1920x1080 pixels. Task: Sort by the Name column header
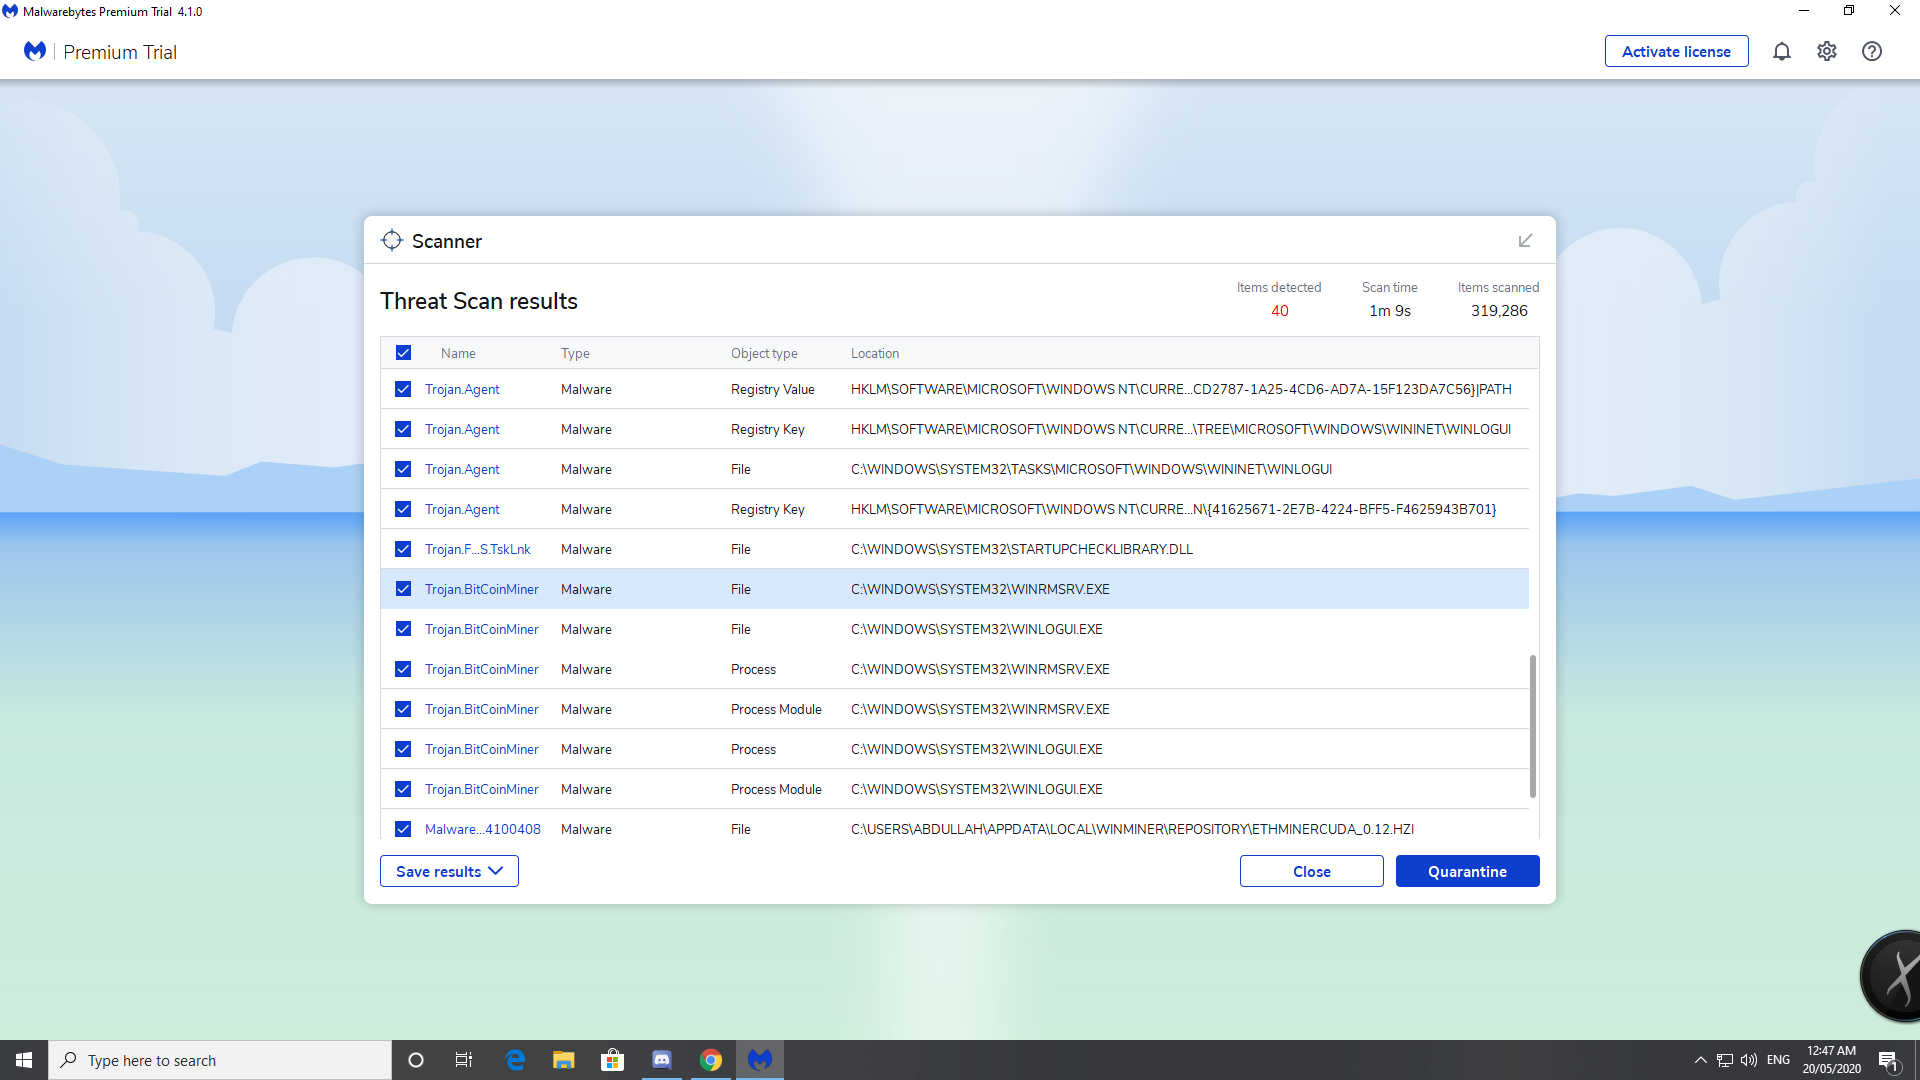coord(458,353)
